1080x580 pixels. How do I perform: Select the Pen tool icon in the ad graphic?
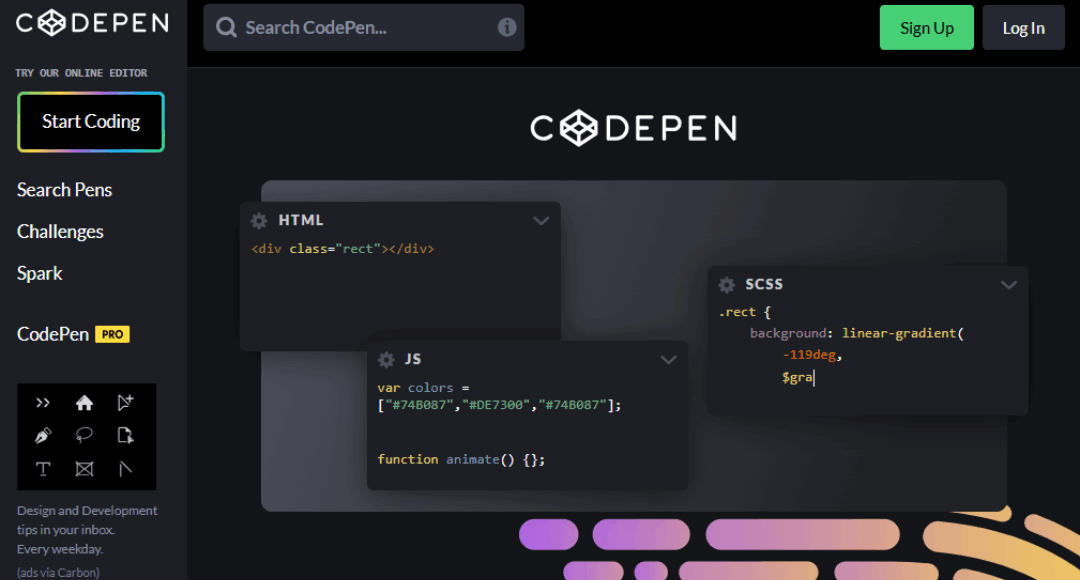pos(42,435)
